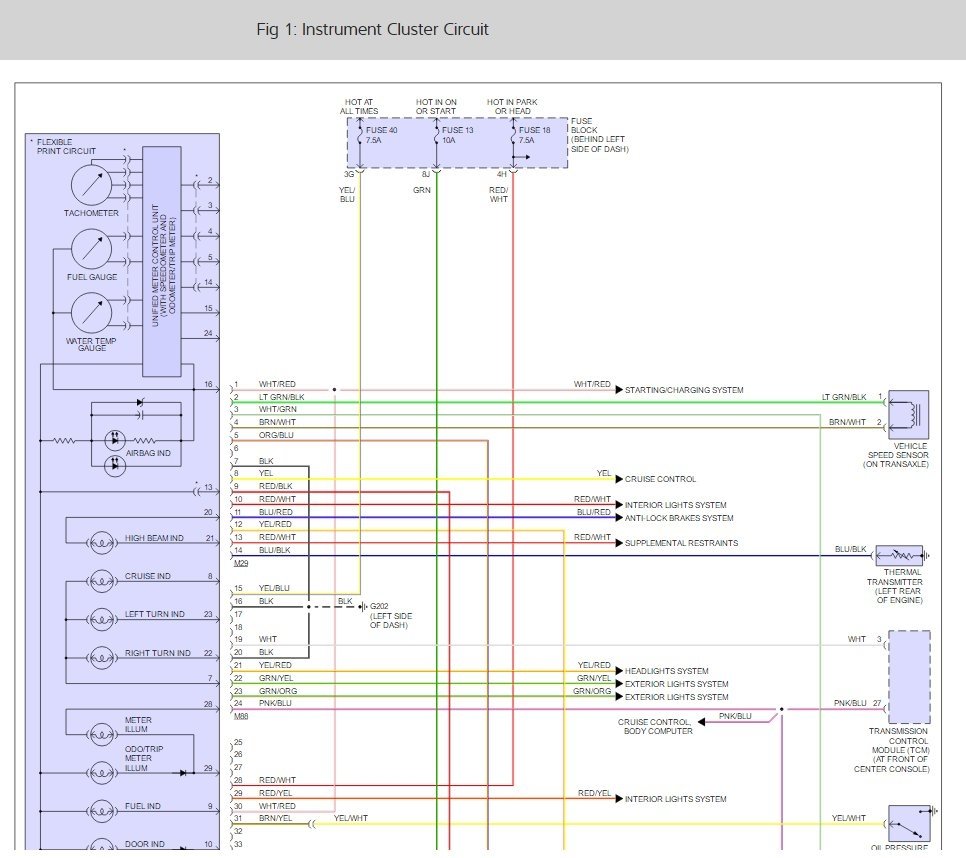Click Fuse 13 10A in fuse block

point(456,135)
